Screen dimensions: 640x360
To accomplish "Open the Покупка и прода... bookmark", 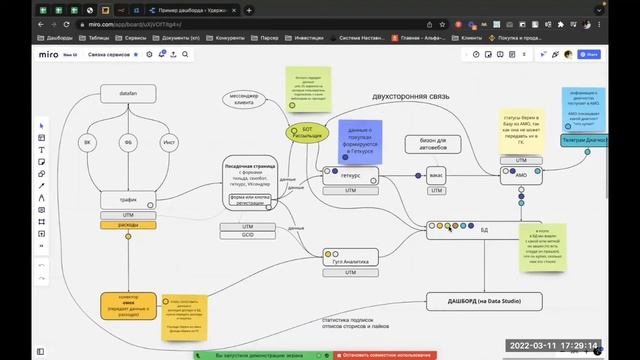I will tap(515, 38).
